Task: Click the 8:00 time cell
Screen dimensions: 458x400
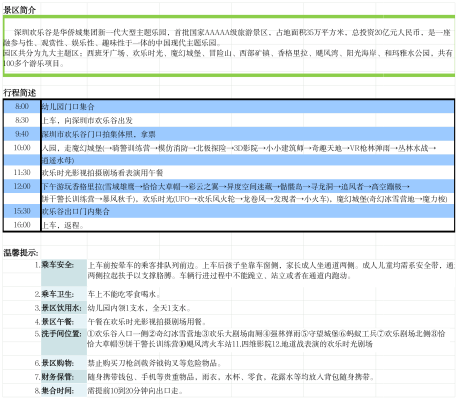Action: click(22, 107)
